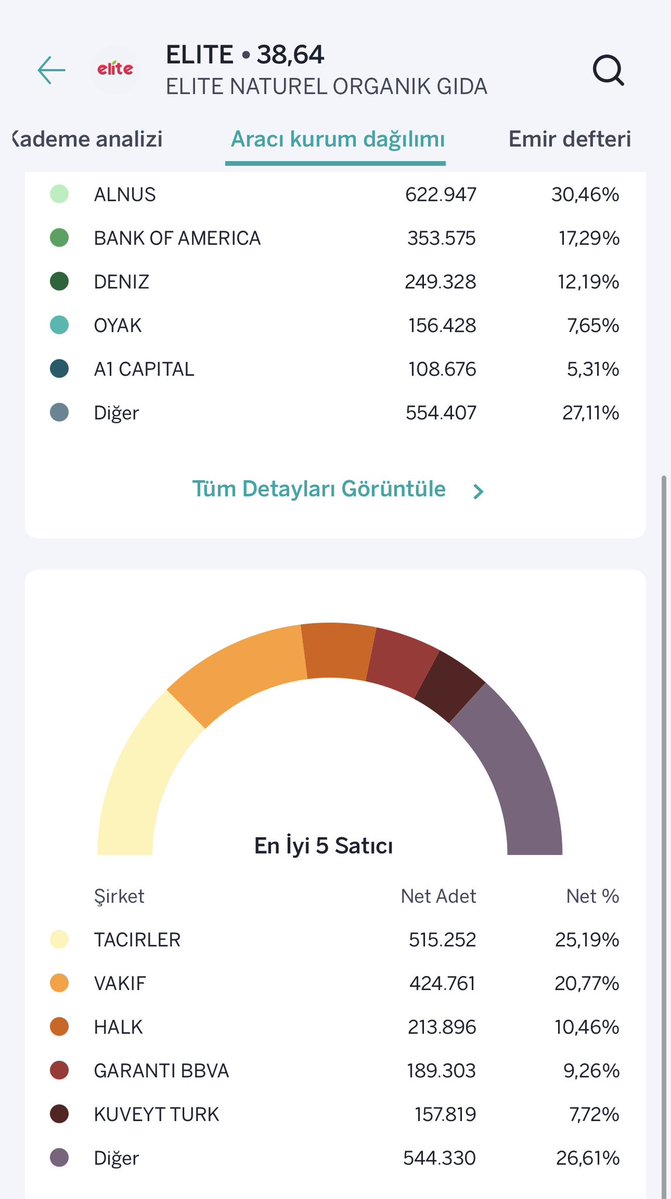Click the OYAK teal dot

coord(59,325)
